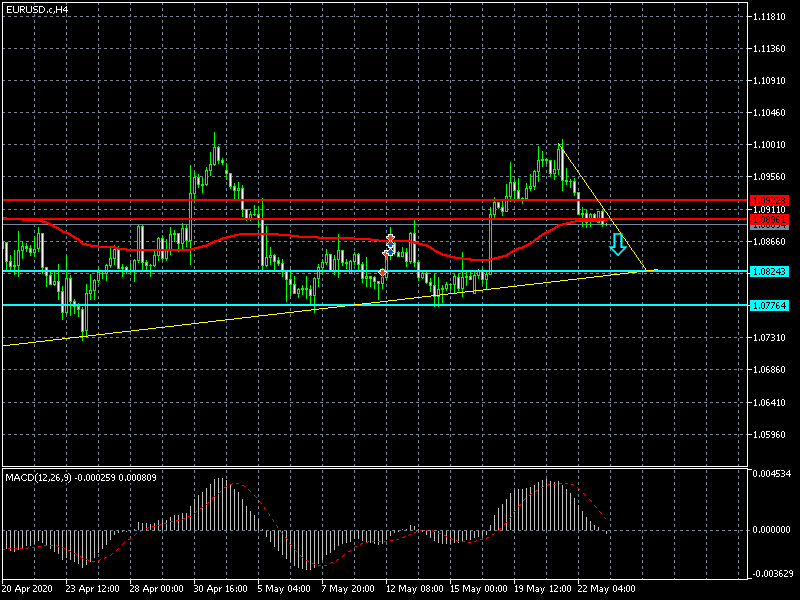Click the -0.003629 value on the MACD scale

[x=772, y=573]
